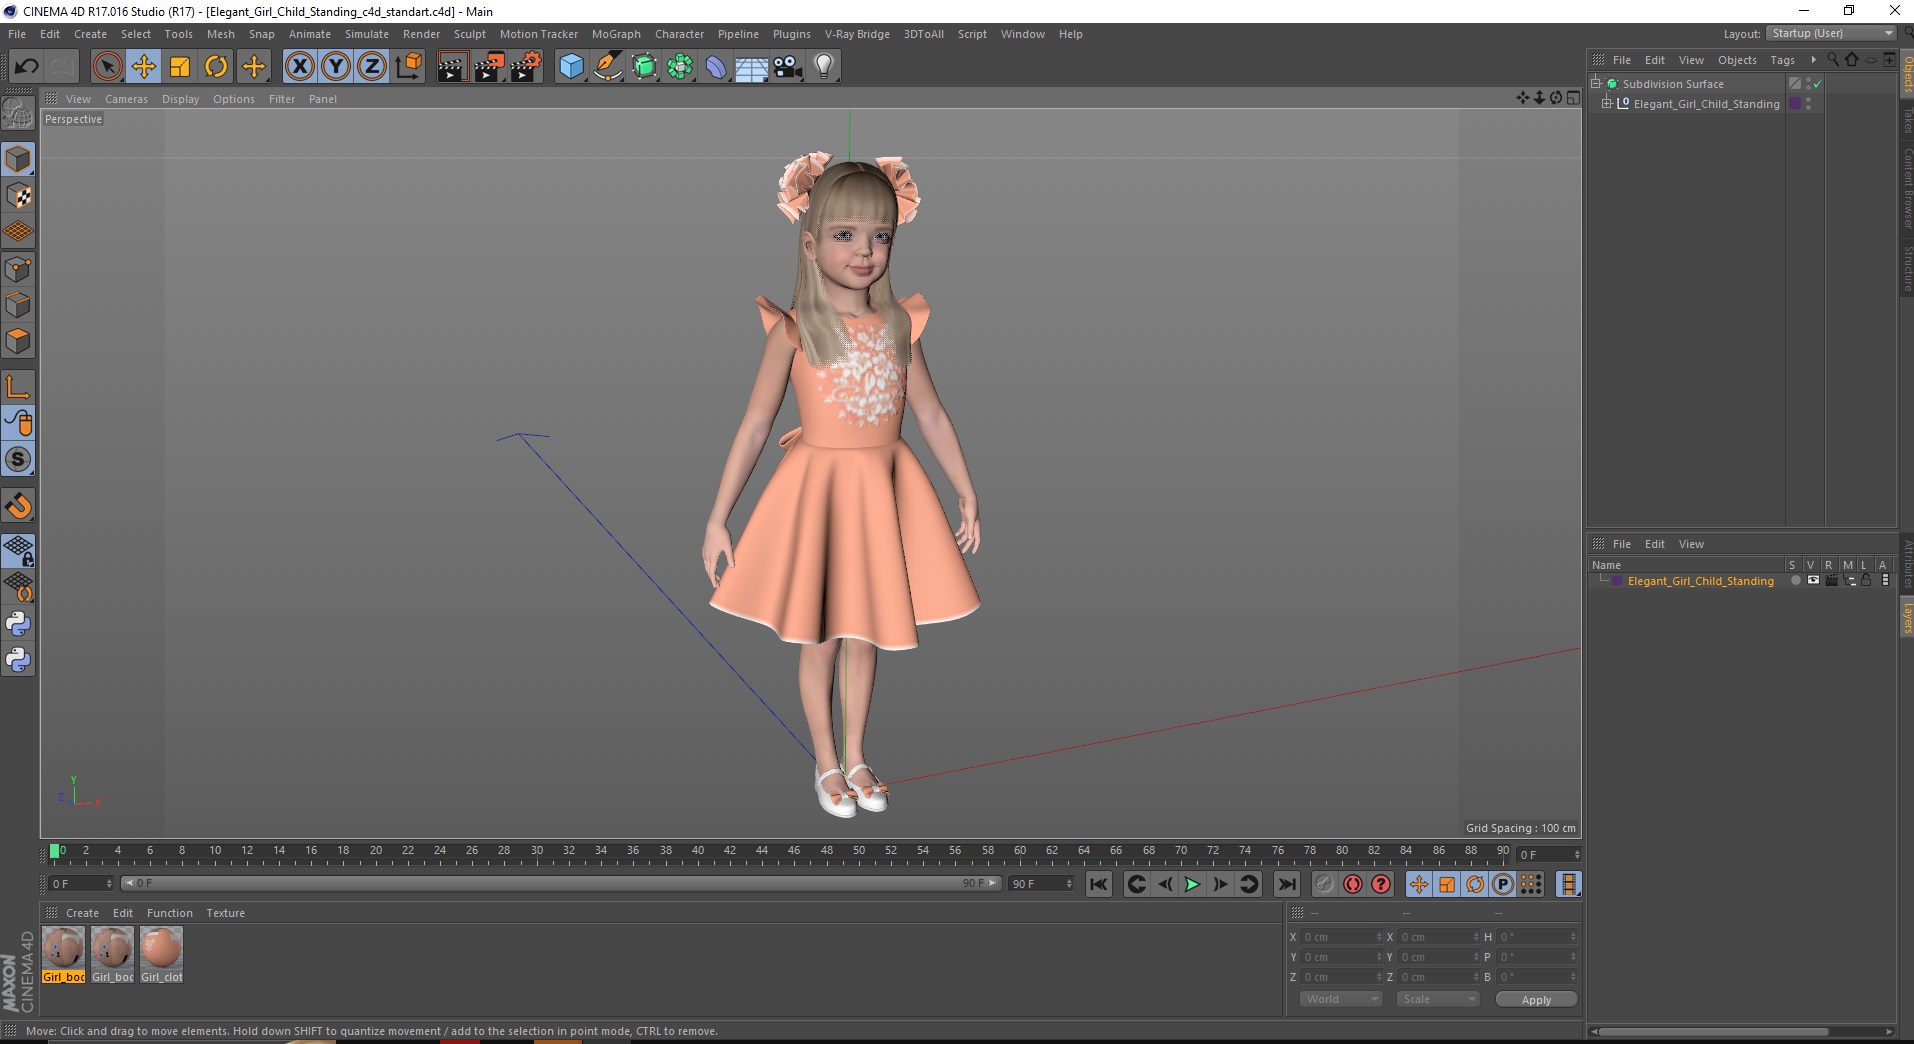
Task: Toggle layer Solo for Elegant_Girl_Child_Standing
Action: pyautogui.click(x=1795, y=581)
